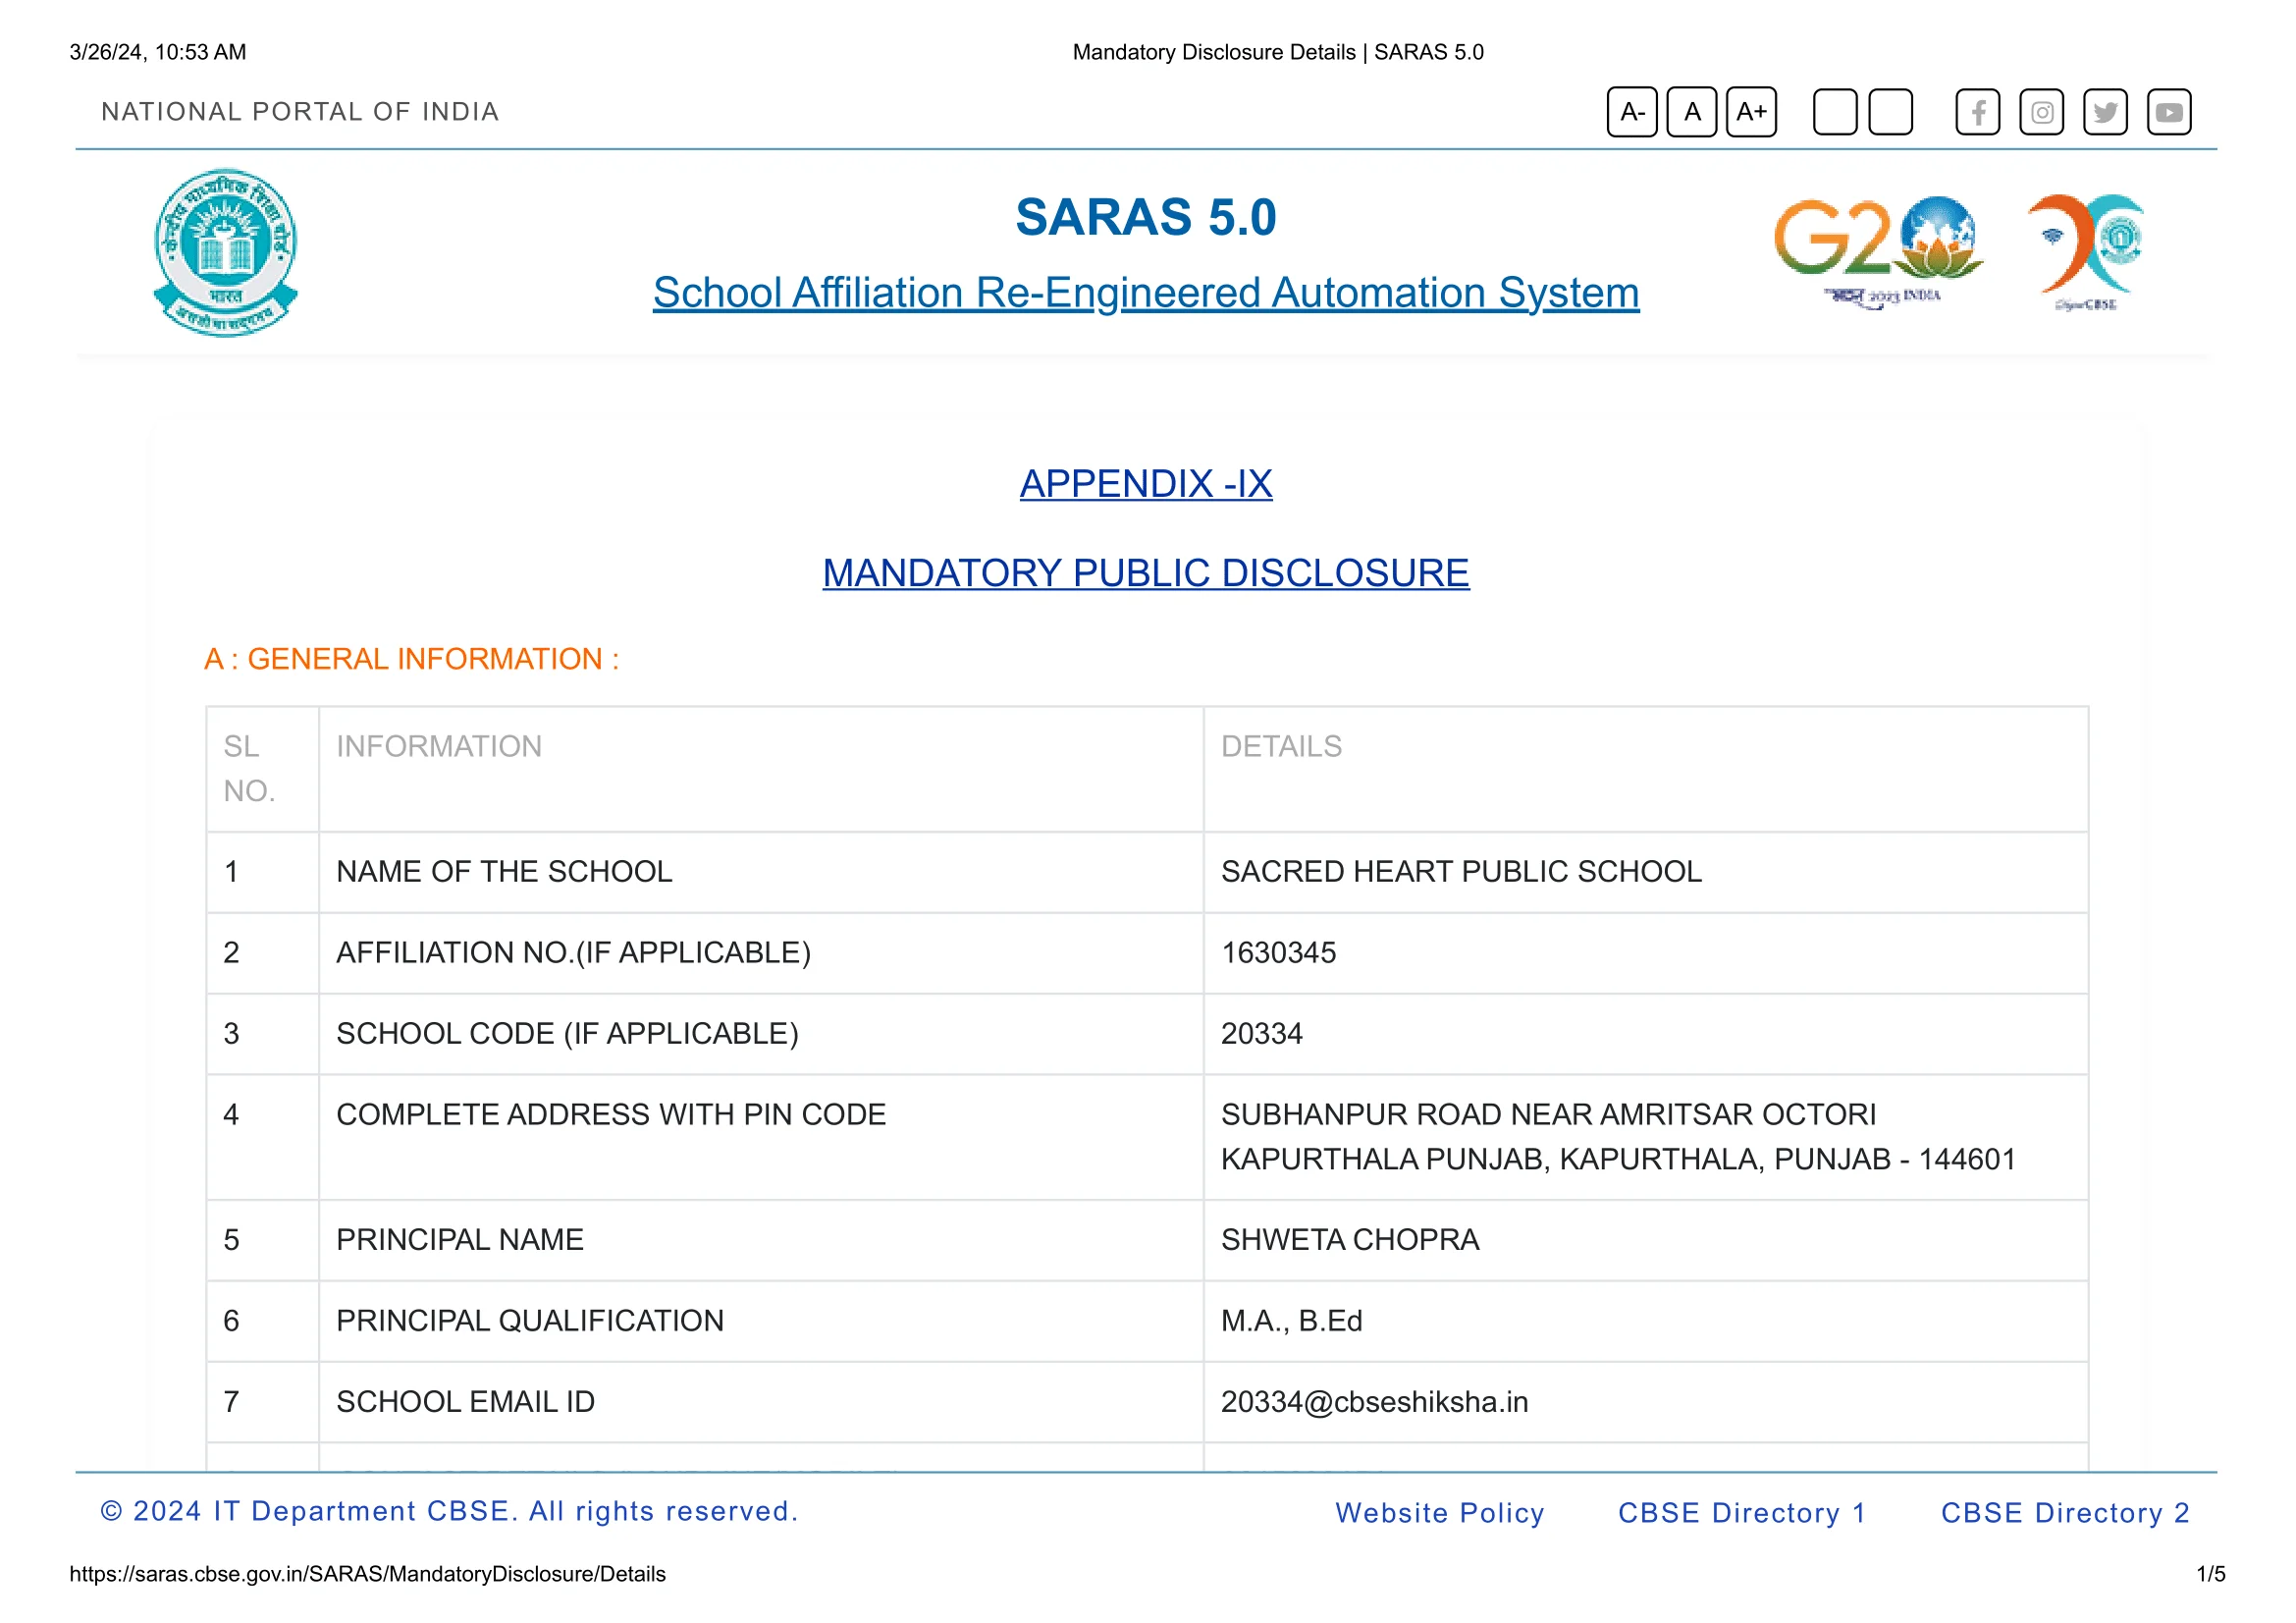
Task: Click page number 1/5
Action: 2211,1575
